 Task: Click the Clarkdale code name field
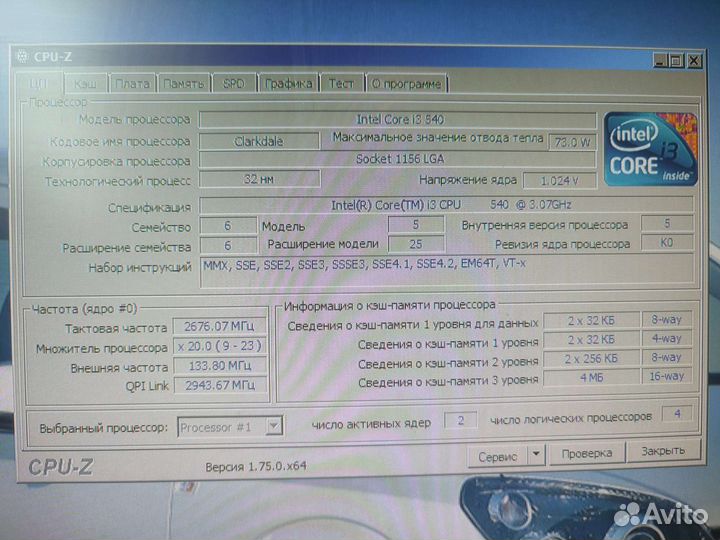coord(259,141)
